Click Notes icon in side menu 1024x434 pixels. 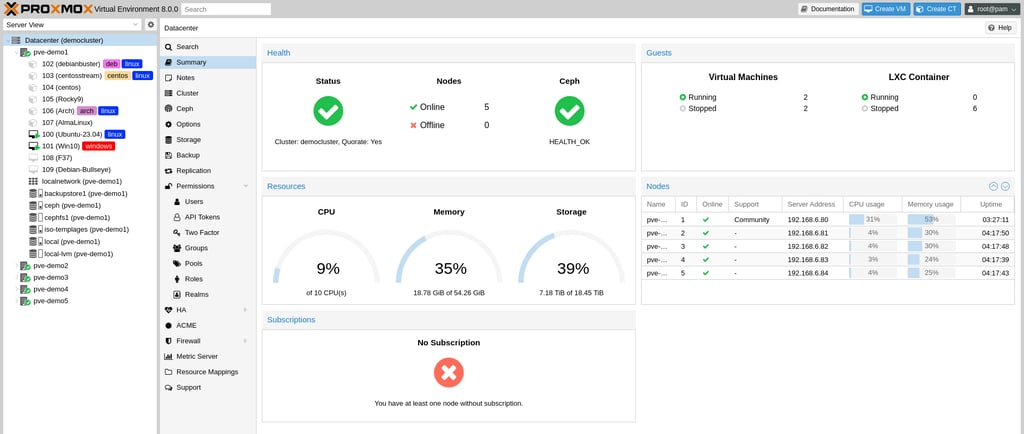click(x=169, y=78)
